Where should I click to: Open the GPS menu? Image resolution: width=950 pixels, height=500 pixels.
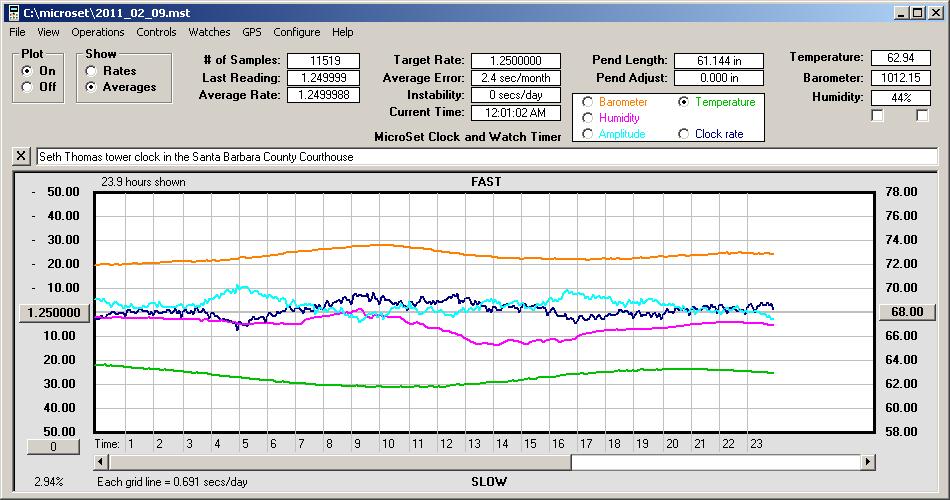(251, 32)
